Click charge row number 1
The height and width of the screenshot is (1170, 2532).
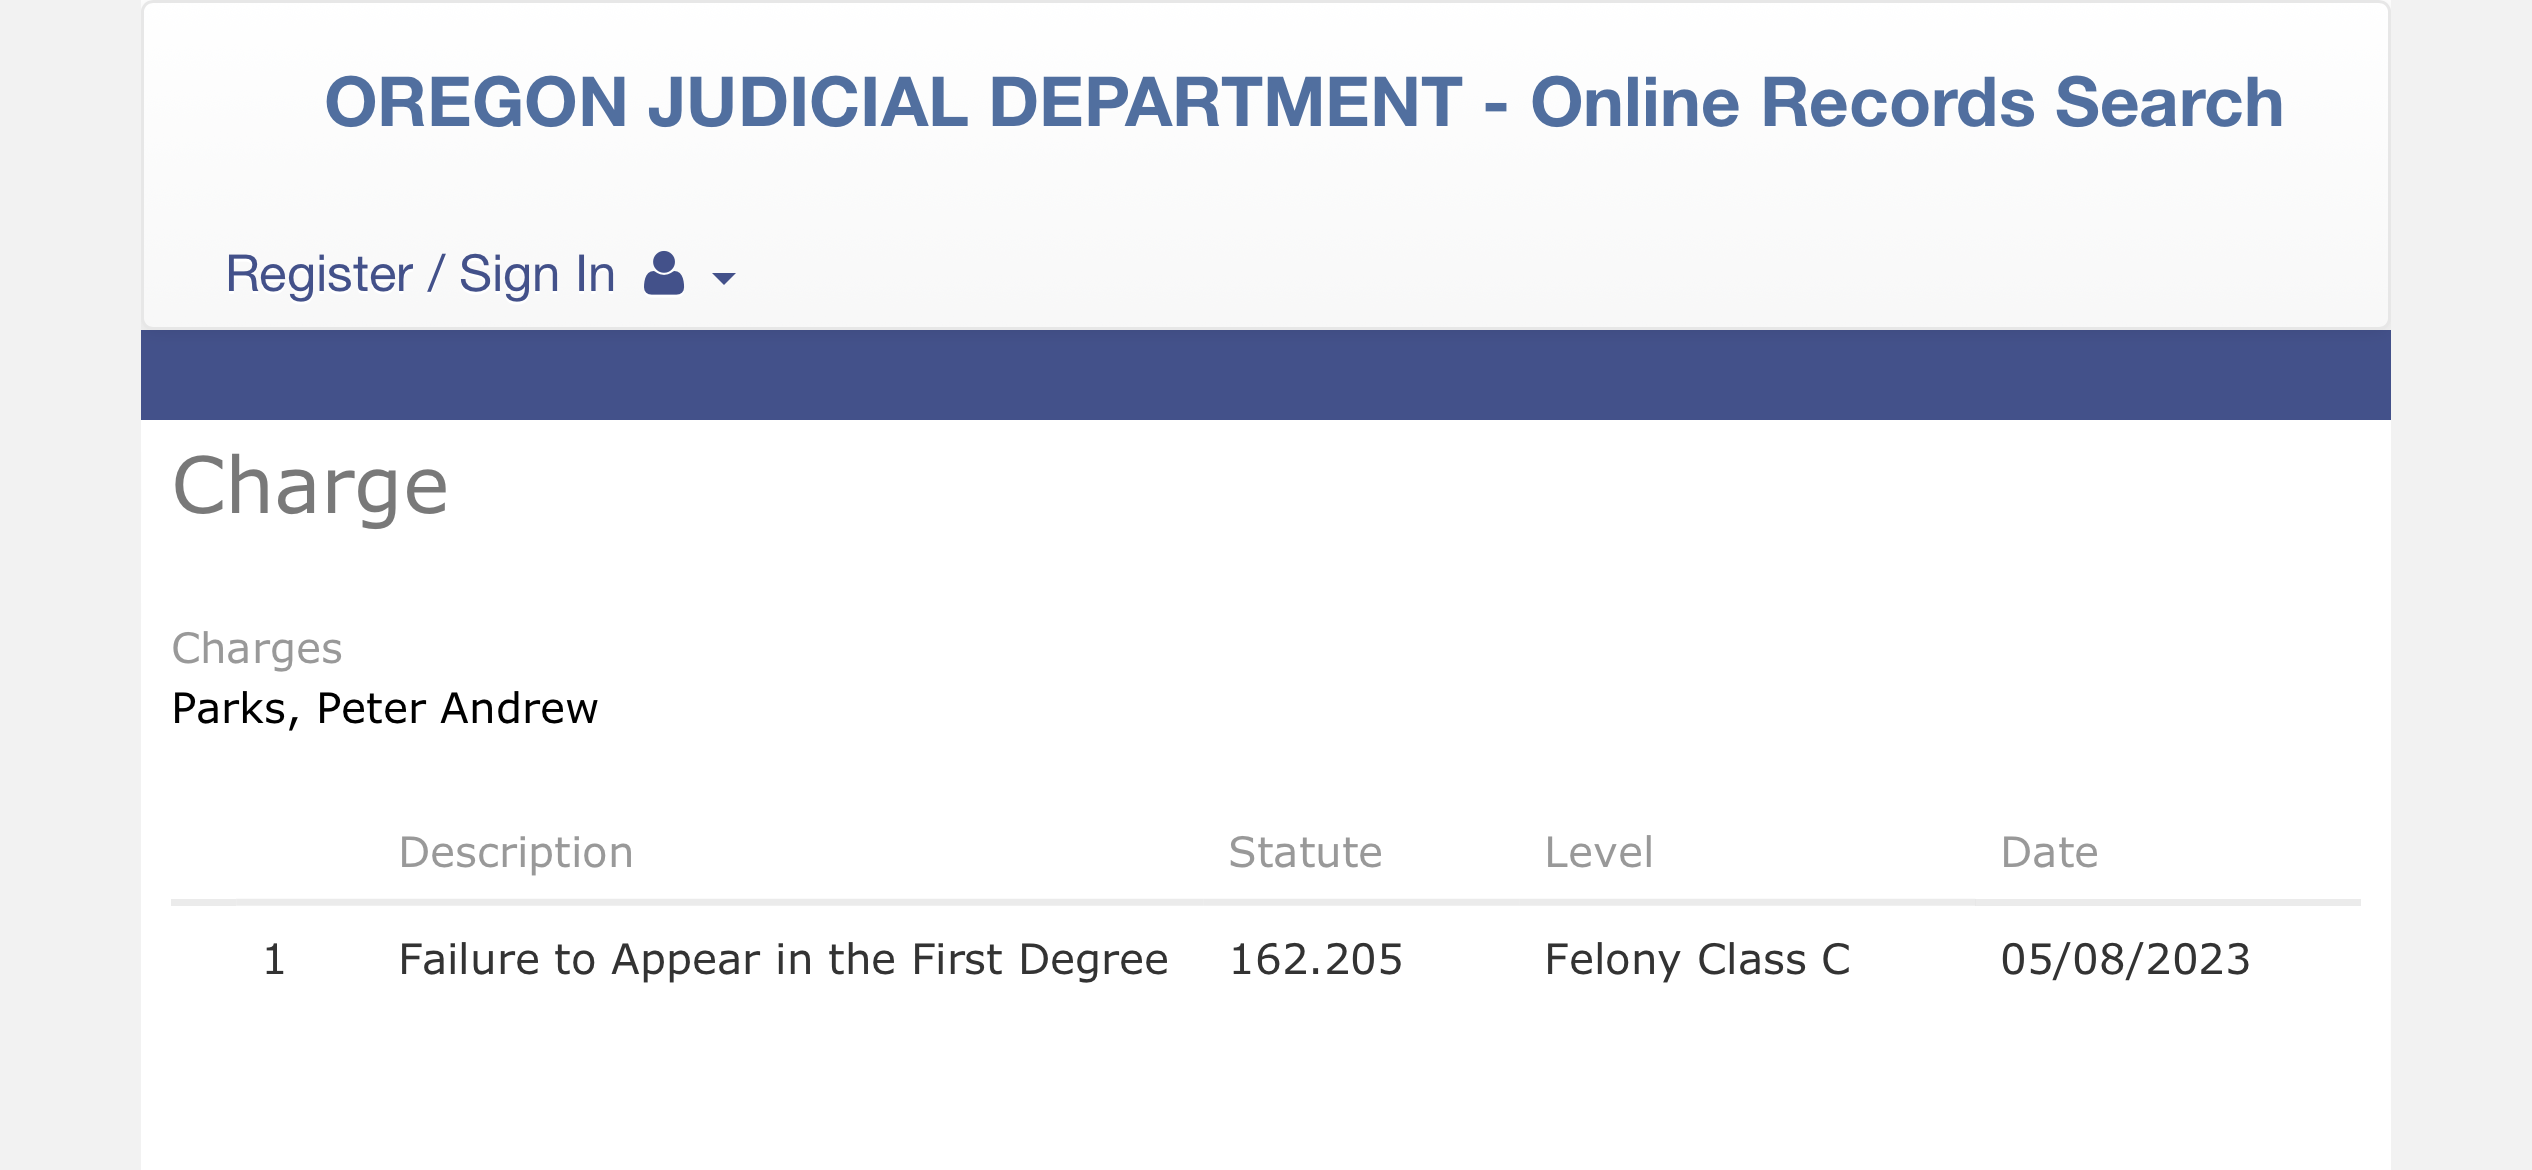click(x=274, y=960)
